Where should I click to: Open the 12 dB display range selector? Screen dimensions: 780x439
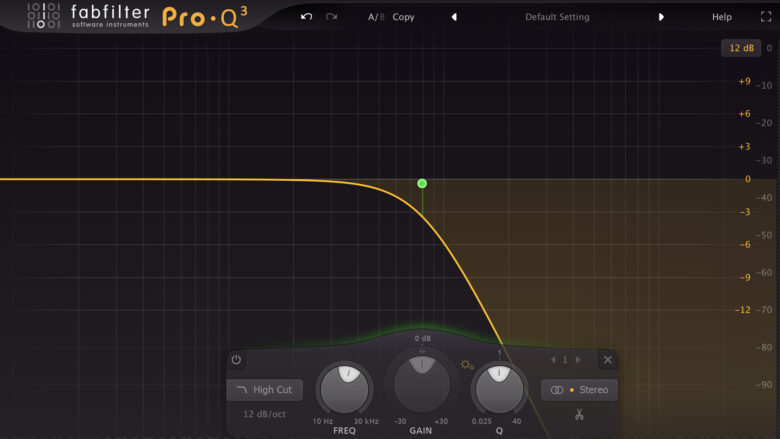[x=741, y=48]
